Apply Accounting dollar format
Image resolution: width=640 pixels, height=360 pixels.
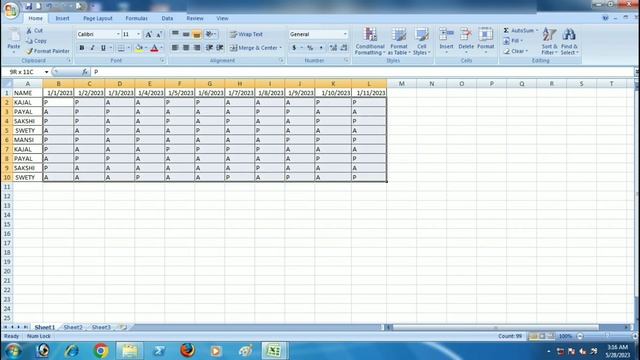click(294, 48)
